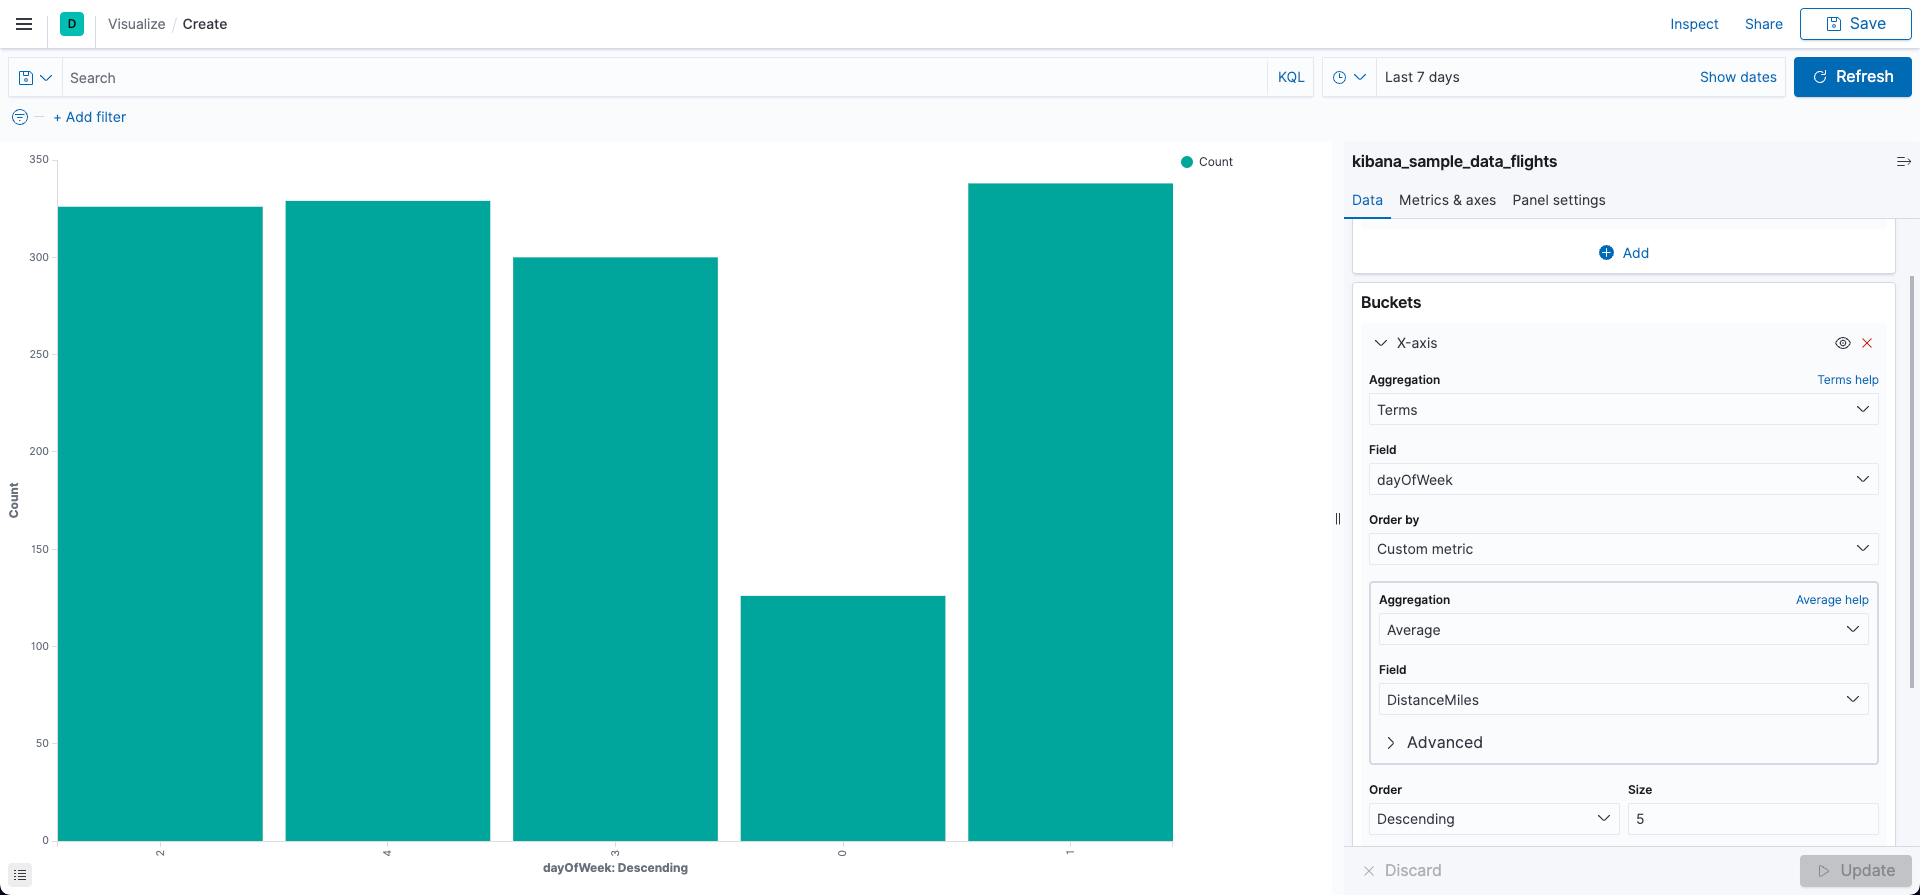
Task: Click the Refresh button
Action: 1853,77
